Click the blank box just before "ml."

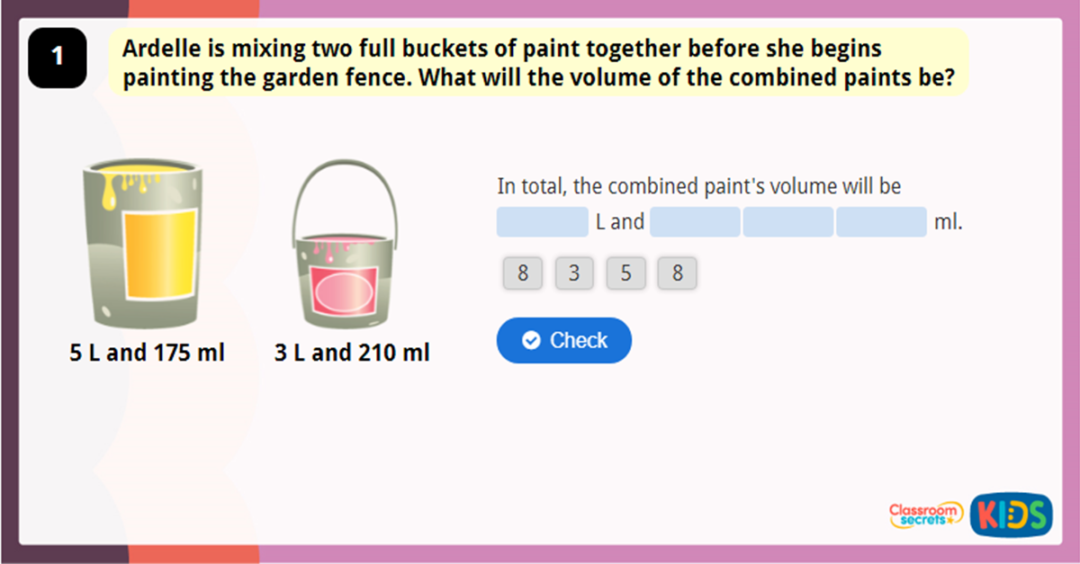pos(881,222)
